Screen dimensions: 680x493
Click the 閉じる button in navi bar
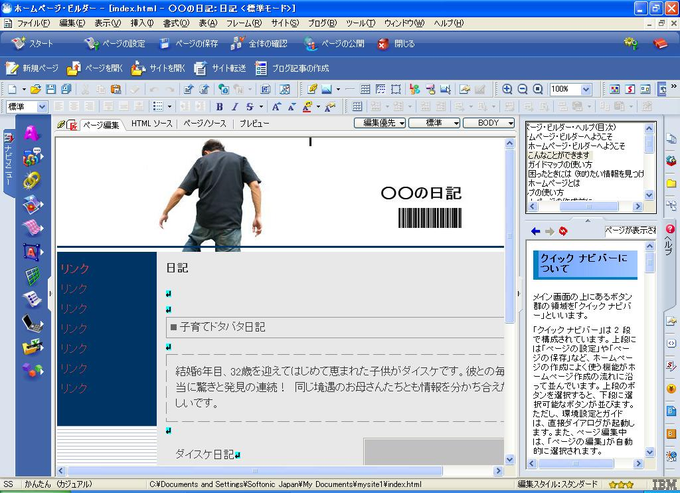[396, 44]
